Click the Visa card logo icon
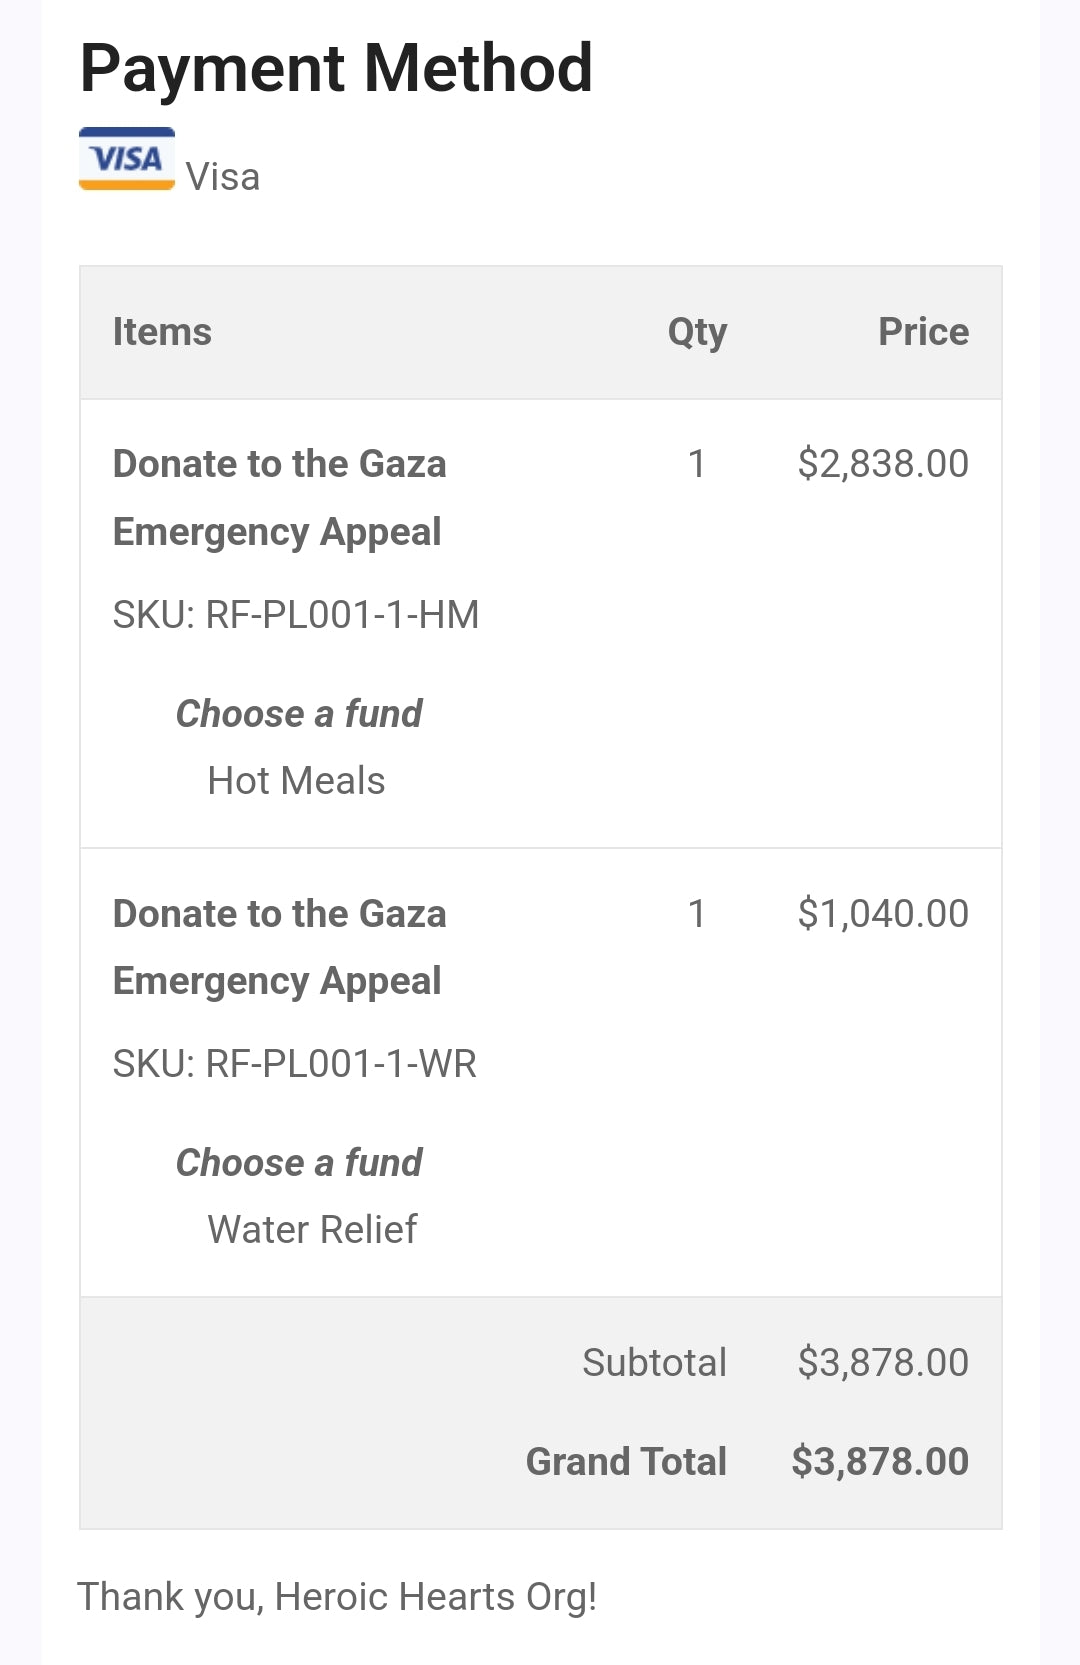Viewport: 1080px width, 1665px height. click(x=127, y=159)
